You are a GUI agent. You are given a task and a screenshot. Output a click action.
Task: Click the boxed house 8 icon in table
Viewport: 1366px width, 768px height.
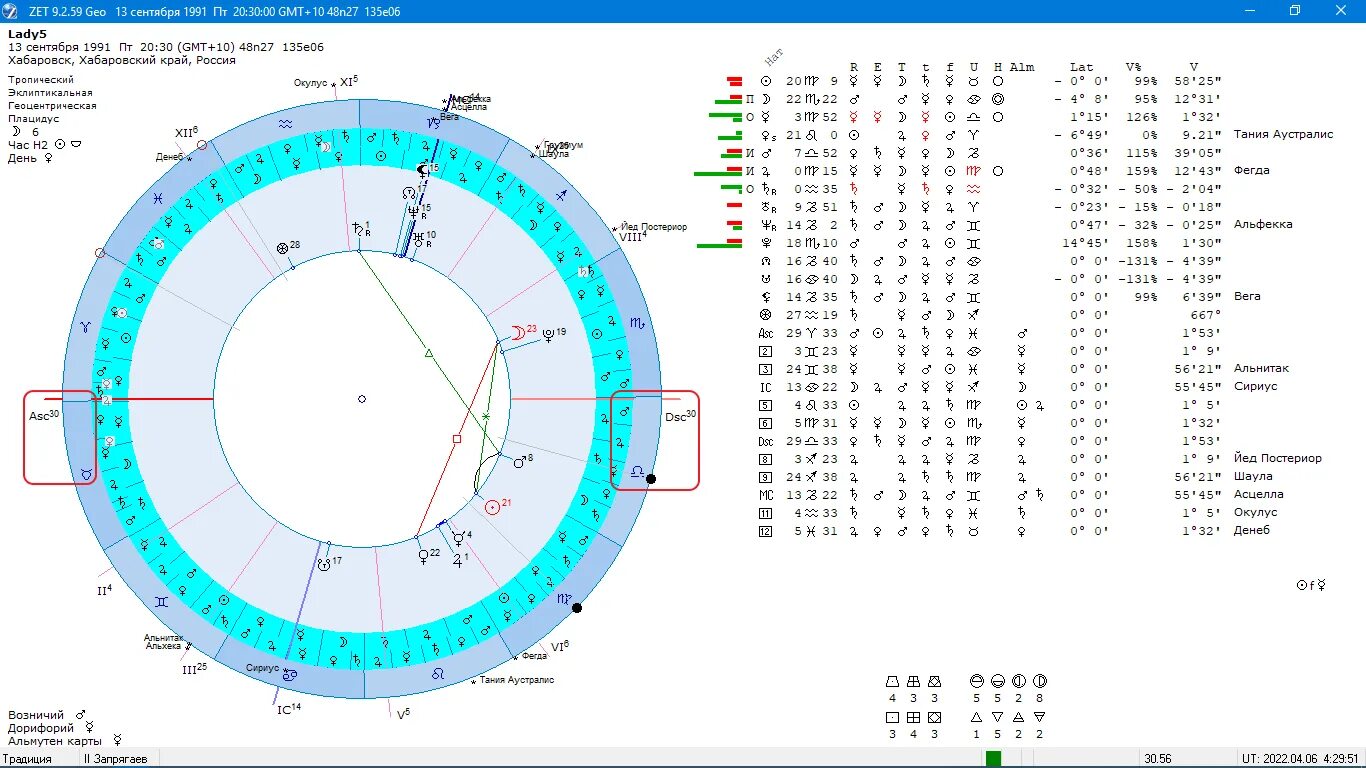click(x=766, y=459)
